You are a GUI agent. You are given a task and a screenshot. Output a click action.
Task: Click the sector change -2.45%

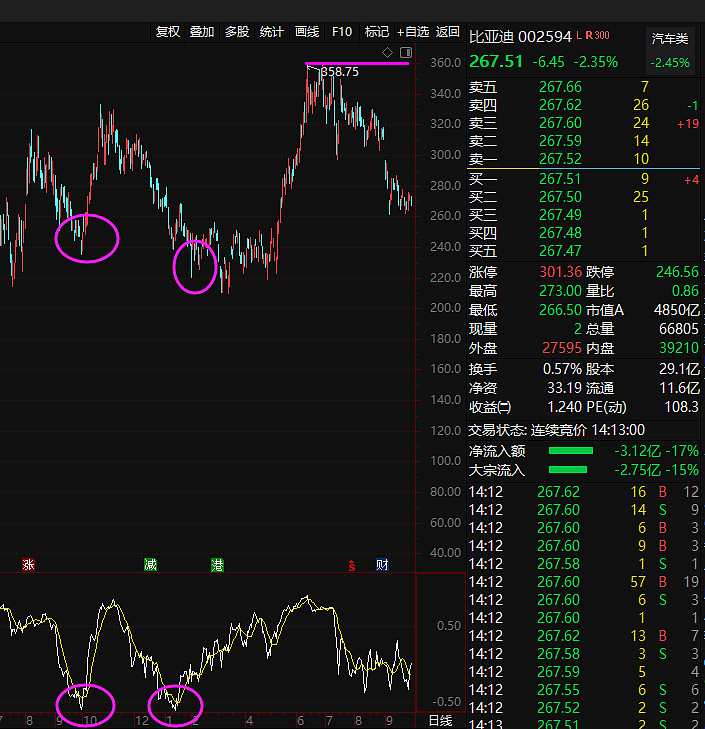click(670, 63)
